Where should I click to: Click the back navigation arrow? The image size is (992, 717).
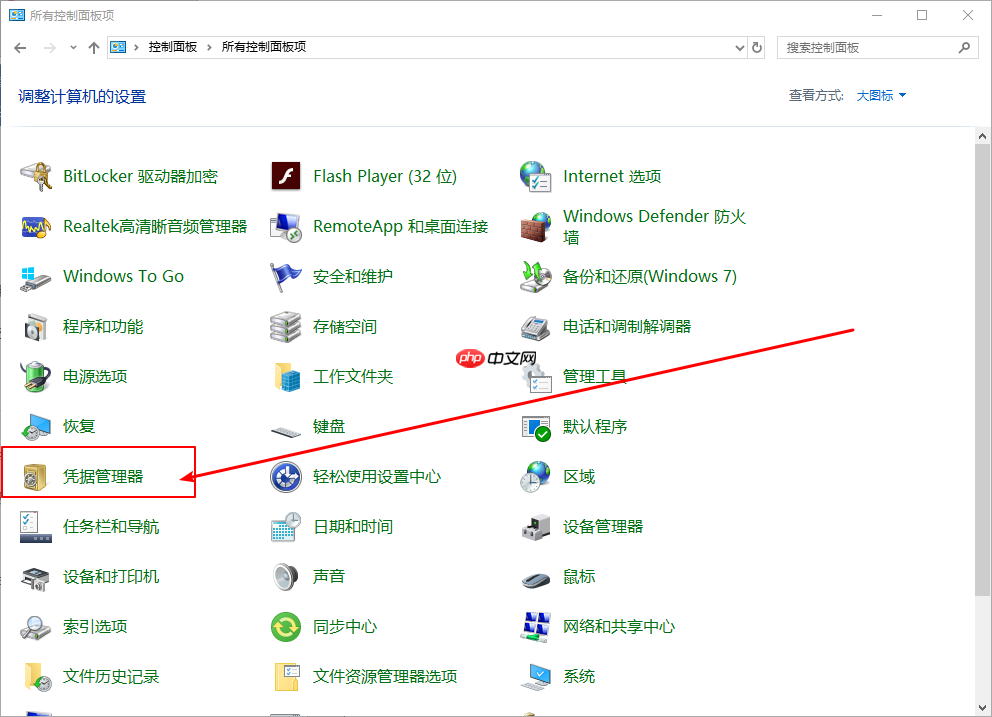coord(20,47)
